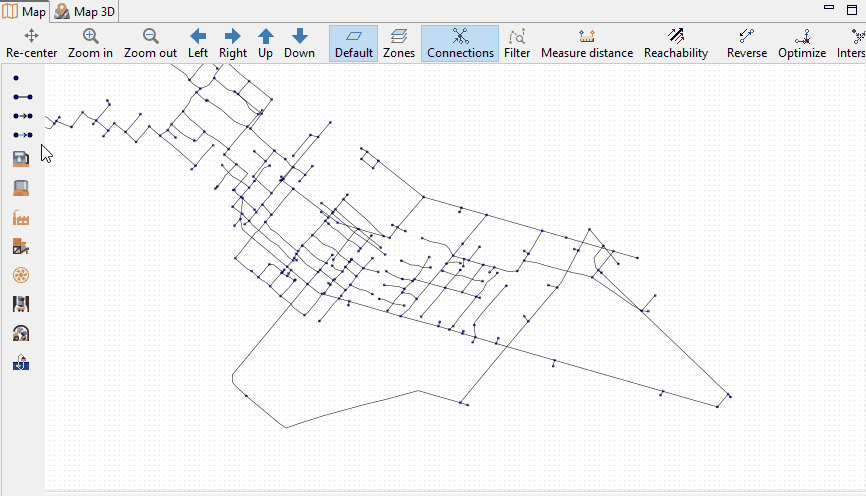Minimize the map panel
866x496 pixels.
(x=828, y=8)
